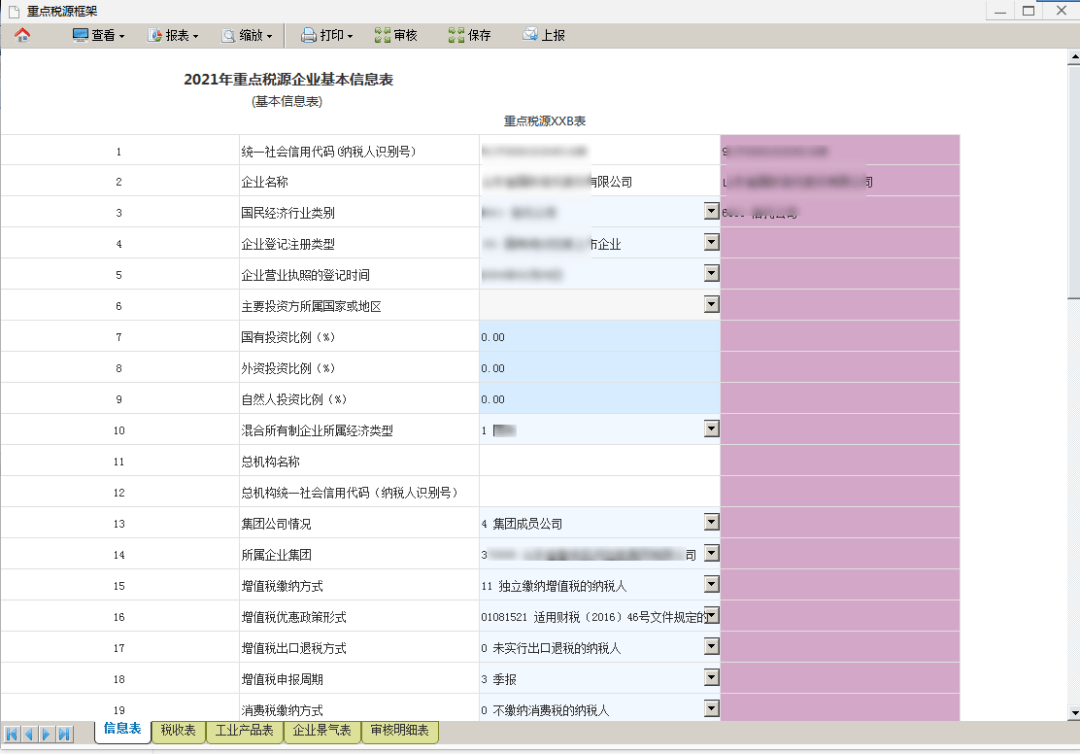Image resolution: width=1080 pixels, height=754 pixels.
Task: Expand 增值税缴纳方式 dropdown
Action: (x=712, y=585)
